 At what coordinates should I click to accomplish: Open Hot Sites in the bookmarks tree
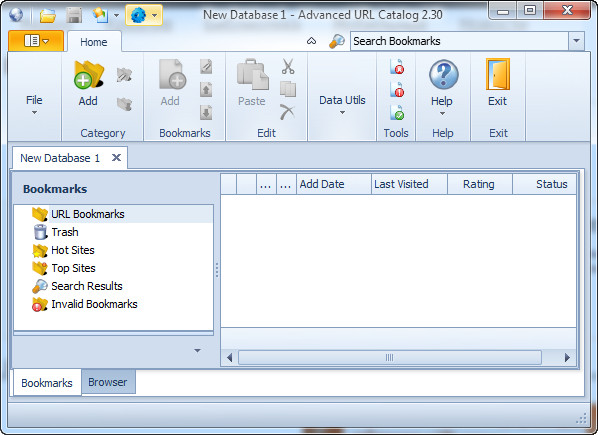coord(73,250)
